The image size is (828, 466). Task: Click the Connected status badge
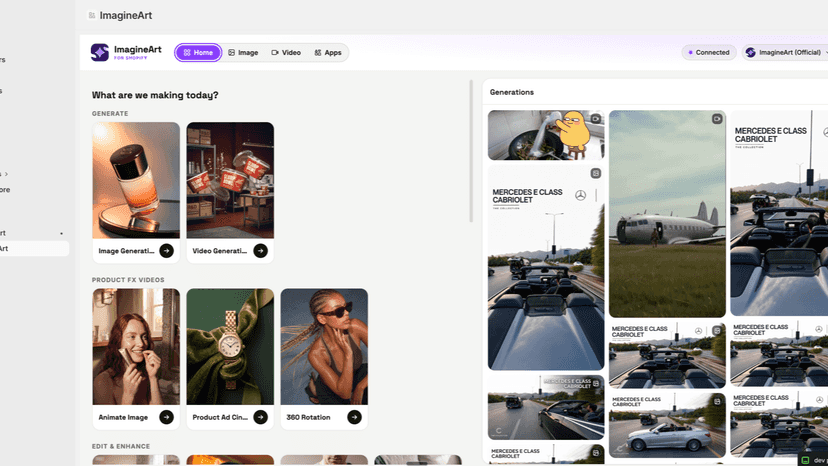click(x=709, y=52)
